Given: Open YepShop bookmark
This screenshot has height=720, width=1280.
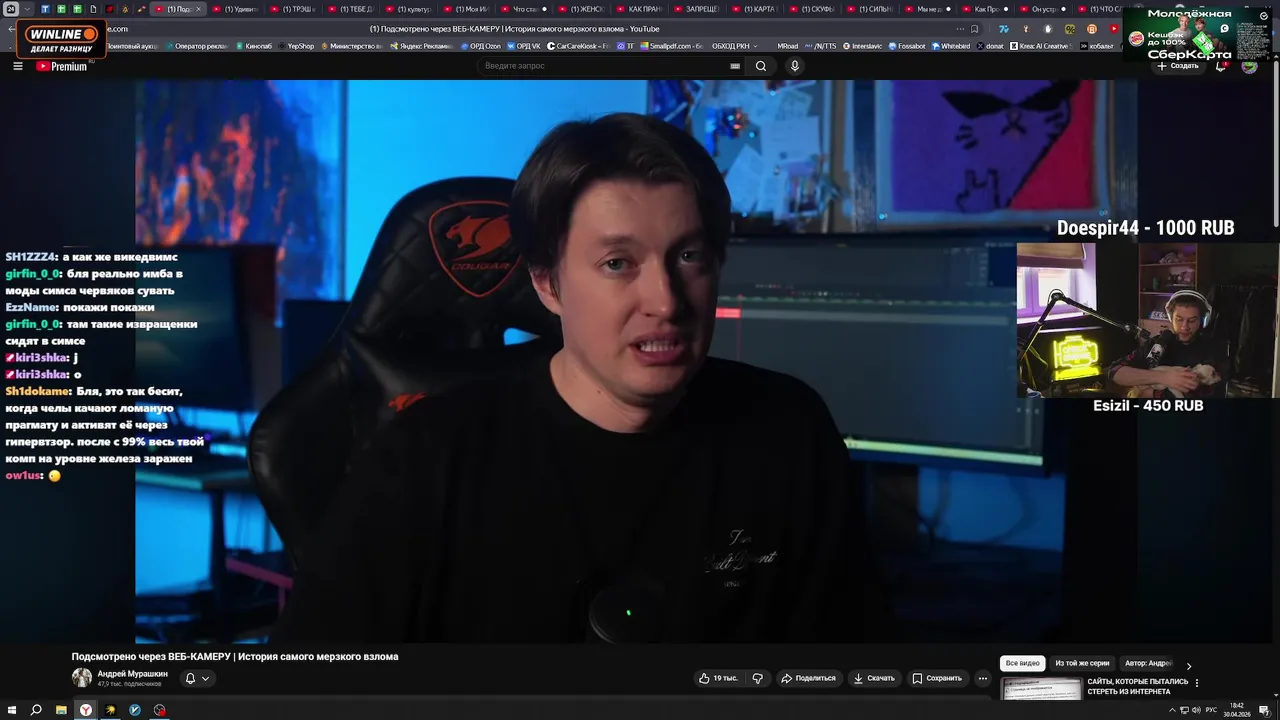Looking at the screenshot, I should (x=296, y=46).
